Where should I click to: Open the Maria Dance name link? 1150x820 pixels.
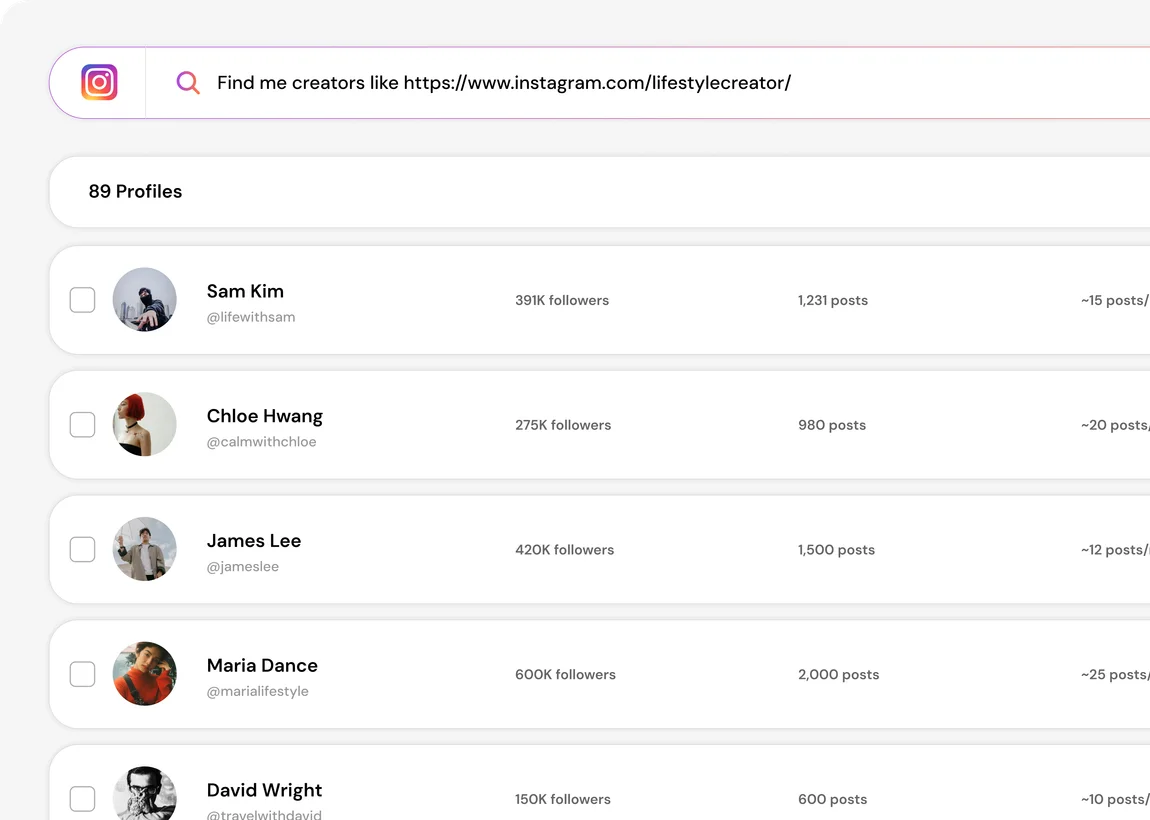pos(262,665)
